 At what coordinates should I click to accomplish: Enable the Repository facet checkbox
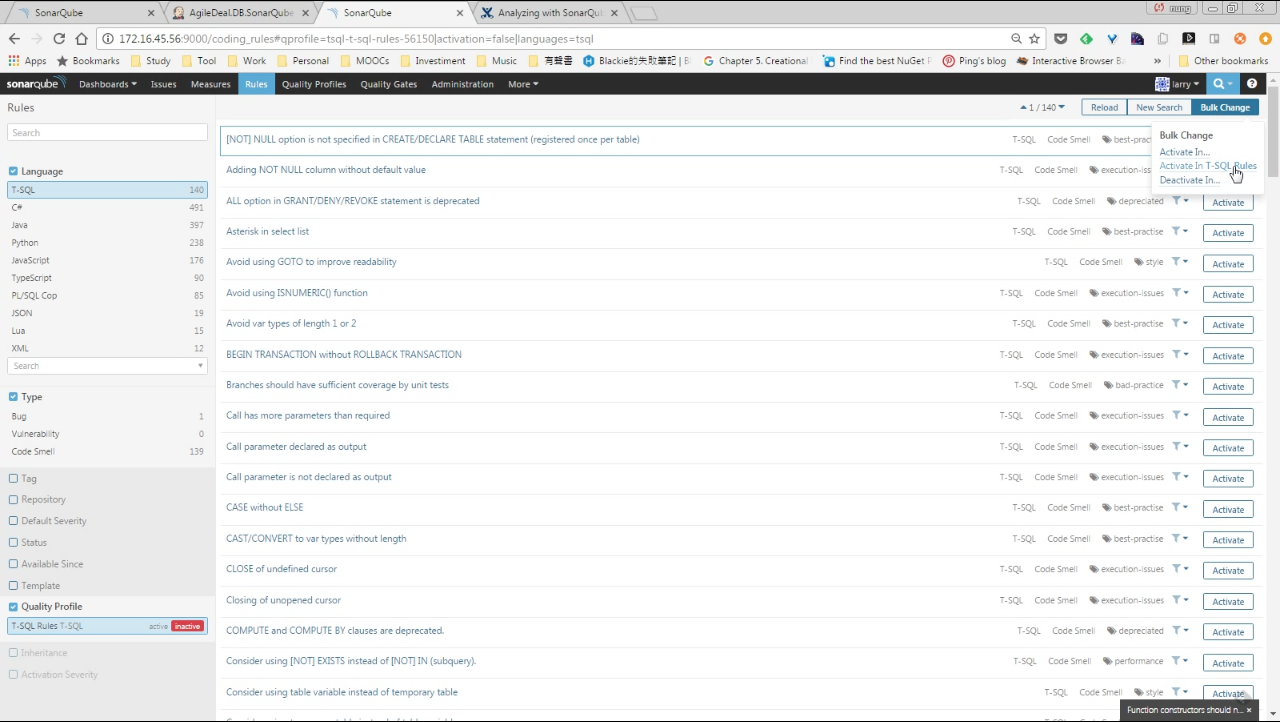13,499
